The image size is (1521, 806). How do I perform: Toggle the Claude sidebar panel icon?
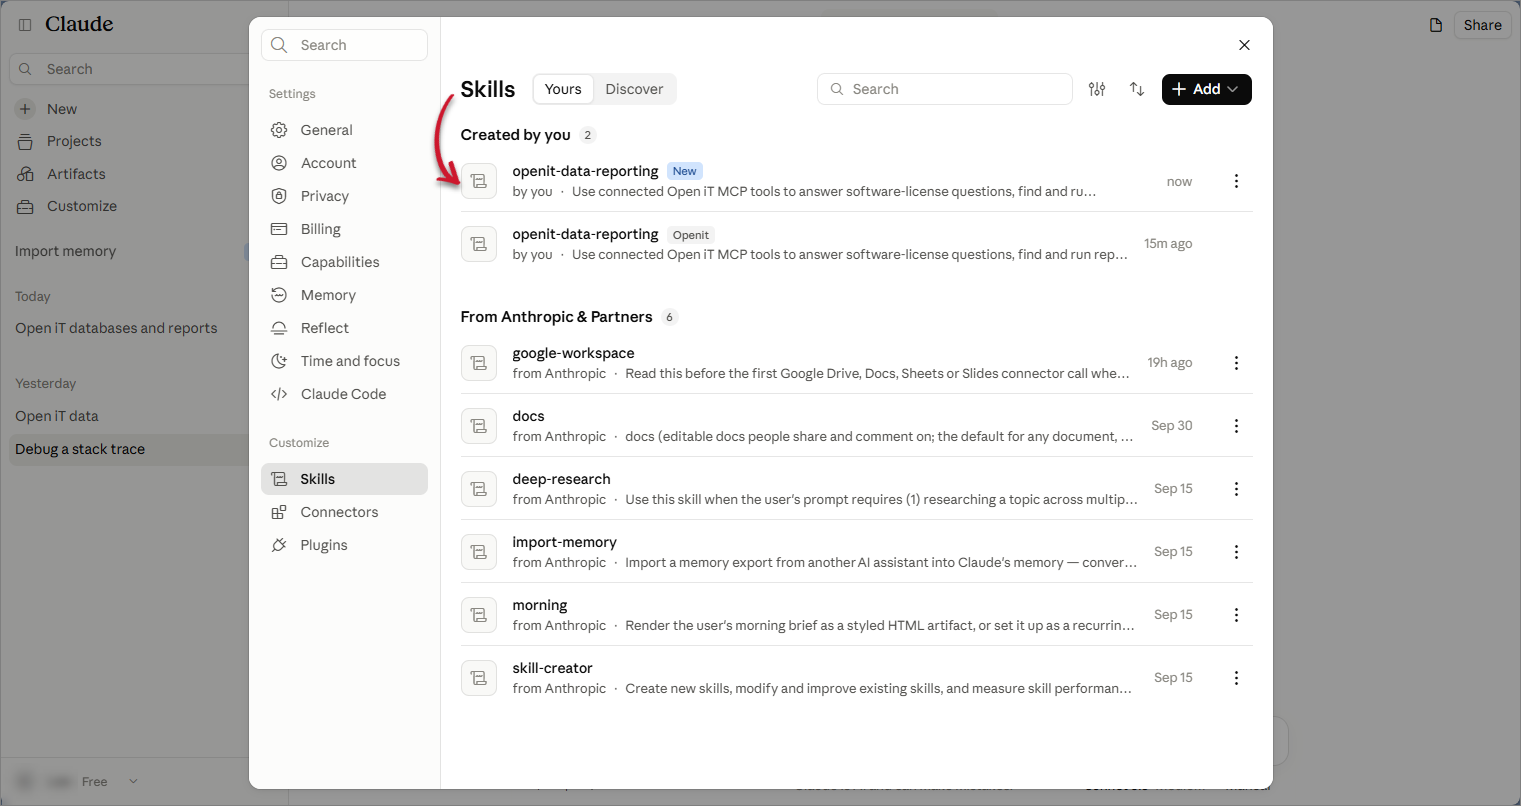click(x=25, y=24)
